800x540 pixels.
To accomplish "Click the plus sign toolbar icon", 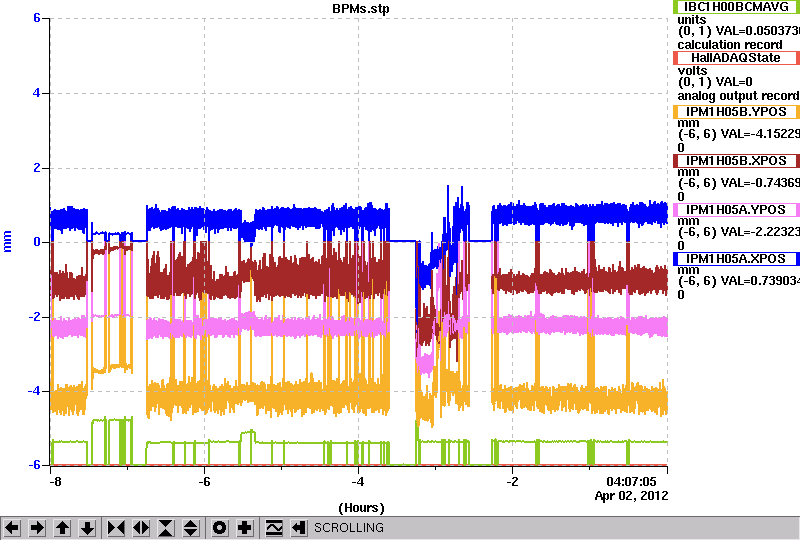I will tap(244, 528).
